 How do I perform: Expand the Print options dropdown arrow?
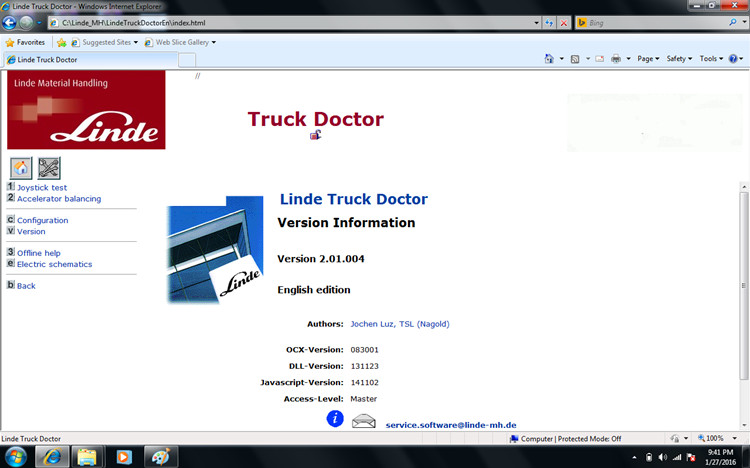pos(629,59)
